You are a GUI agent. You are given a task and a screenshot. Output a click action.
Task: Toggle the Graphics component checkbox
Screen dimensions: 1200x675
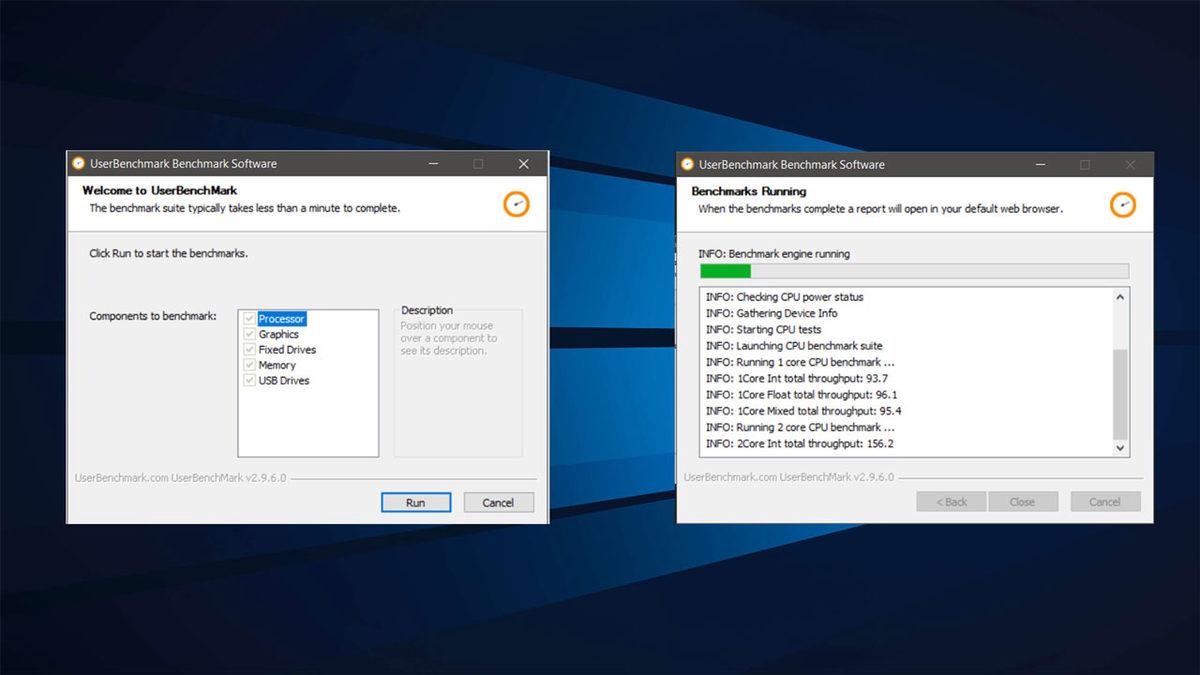click(x=249, y=334)
